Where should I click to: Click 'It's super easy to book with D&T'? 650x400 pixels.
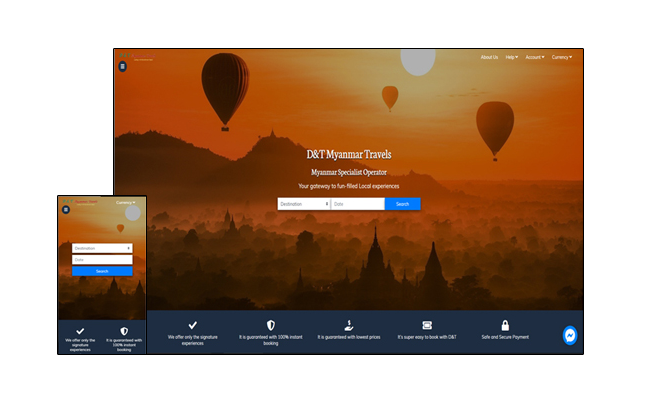click(x=427, y=337)
